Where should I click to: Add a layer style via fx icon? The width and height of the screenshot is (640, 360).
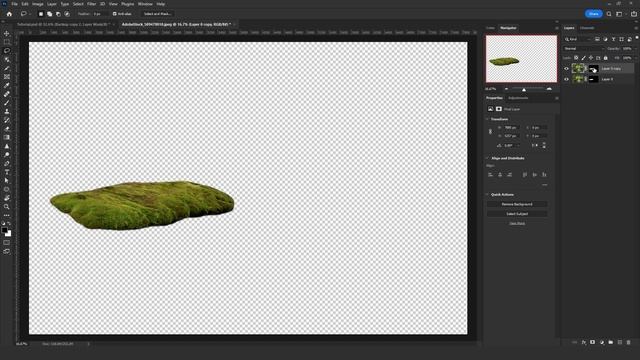pos(584,342)
